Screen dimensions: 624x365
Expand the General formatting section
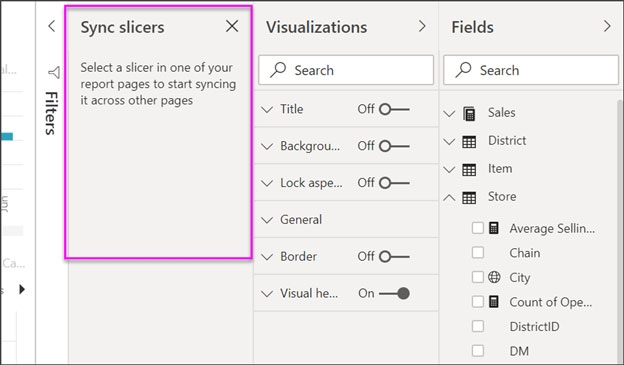(x=346, y=219)
